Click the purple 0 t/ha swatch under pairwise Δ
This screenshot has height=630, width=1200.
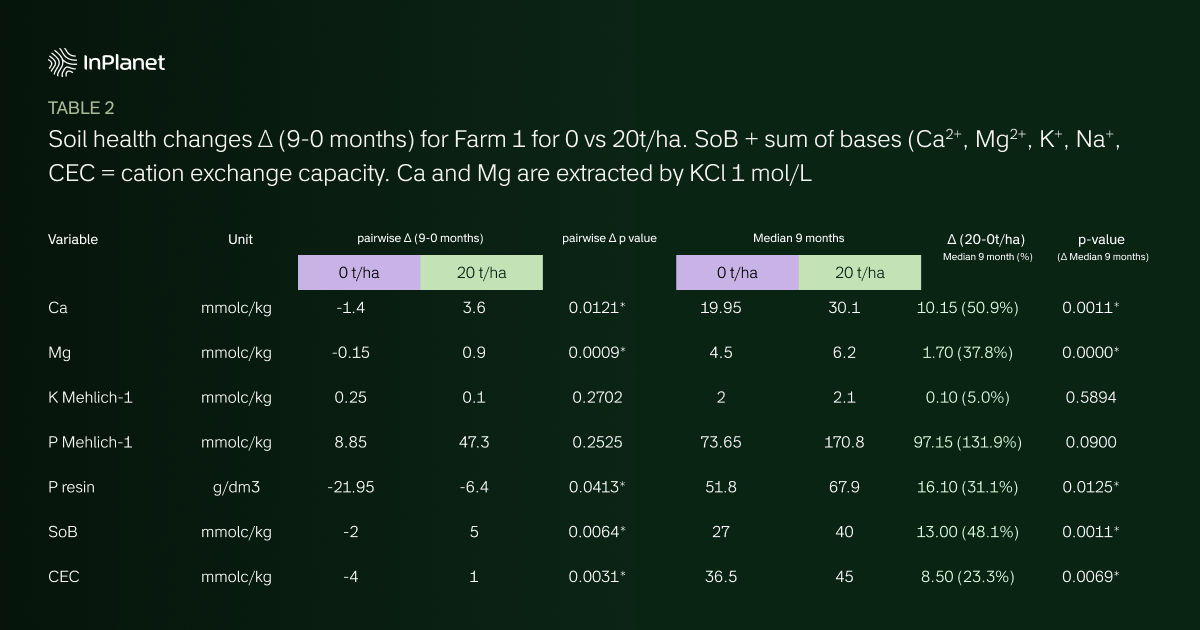358,273
